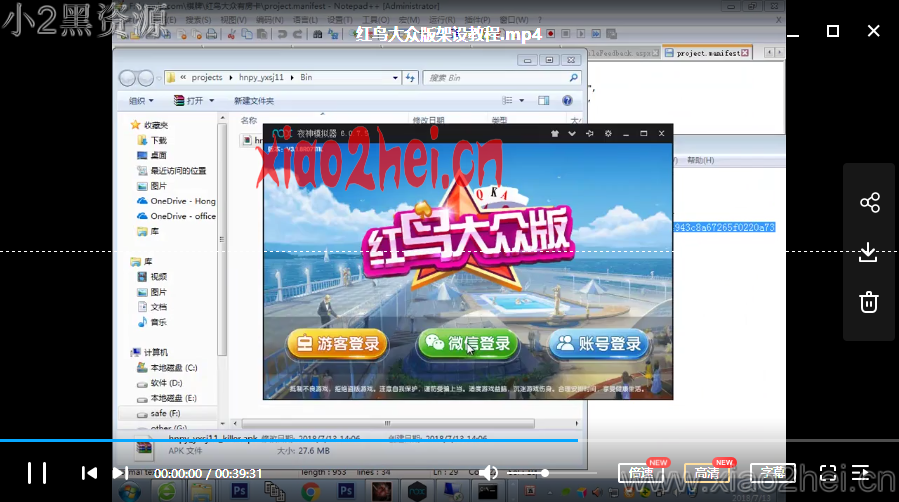Image resolution: width=899 pixels, height=502 pixels.
Task: Open the 组织 dropdown menu in Explorer
Action: click(x=141, y=101)
